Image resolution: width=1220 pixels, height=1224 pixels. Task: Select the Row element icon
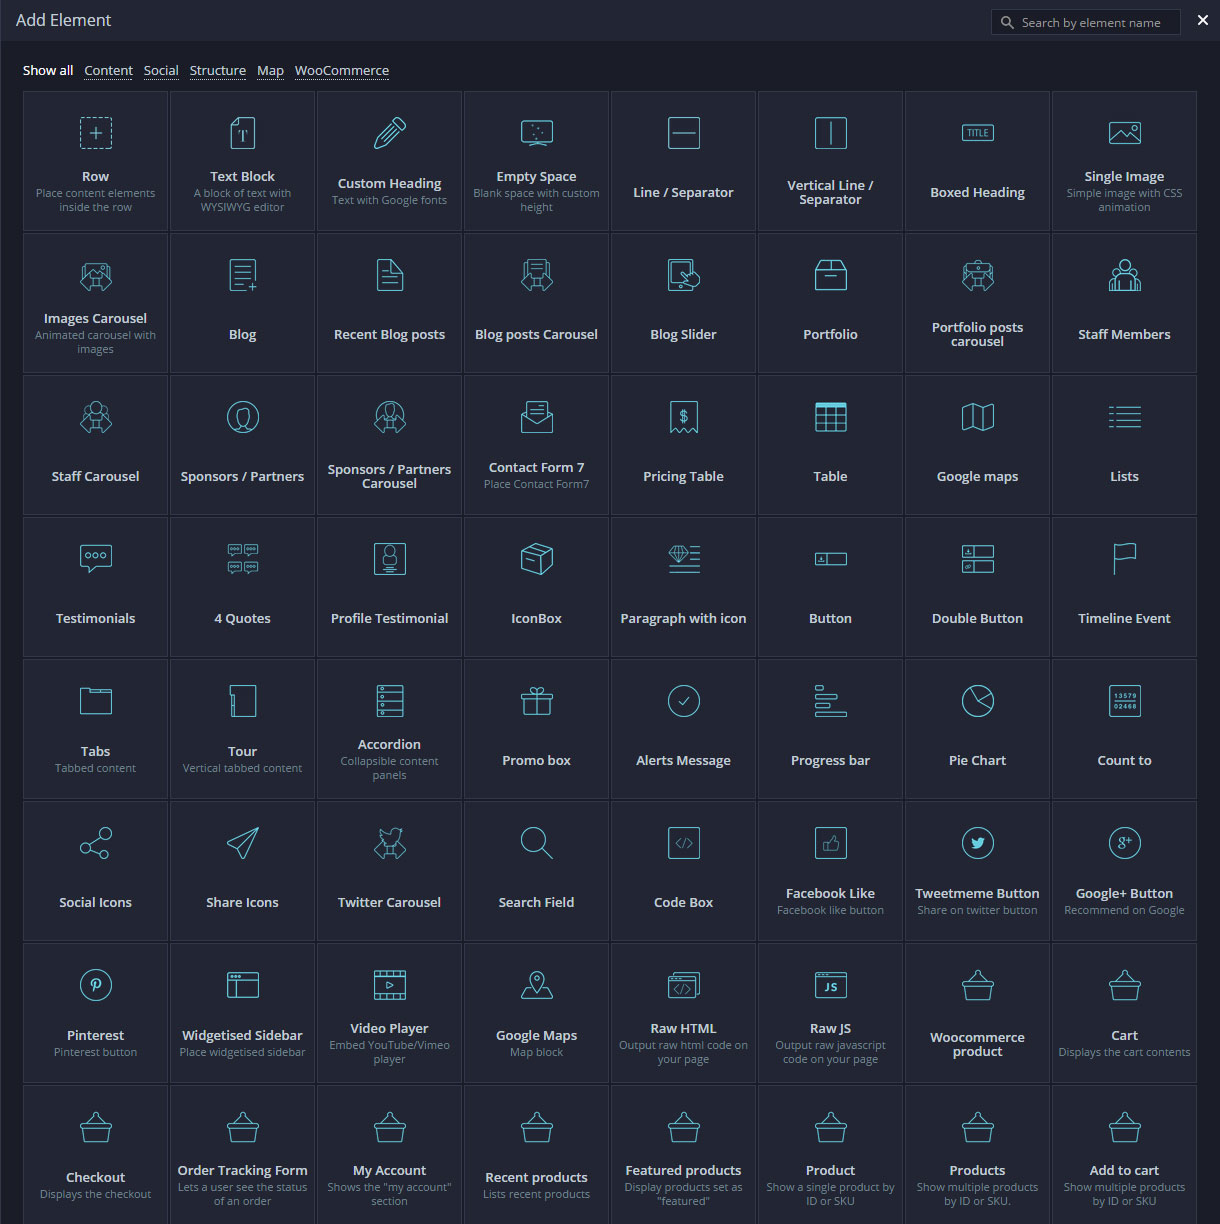[96, 133]
